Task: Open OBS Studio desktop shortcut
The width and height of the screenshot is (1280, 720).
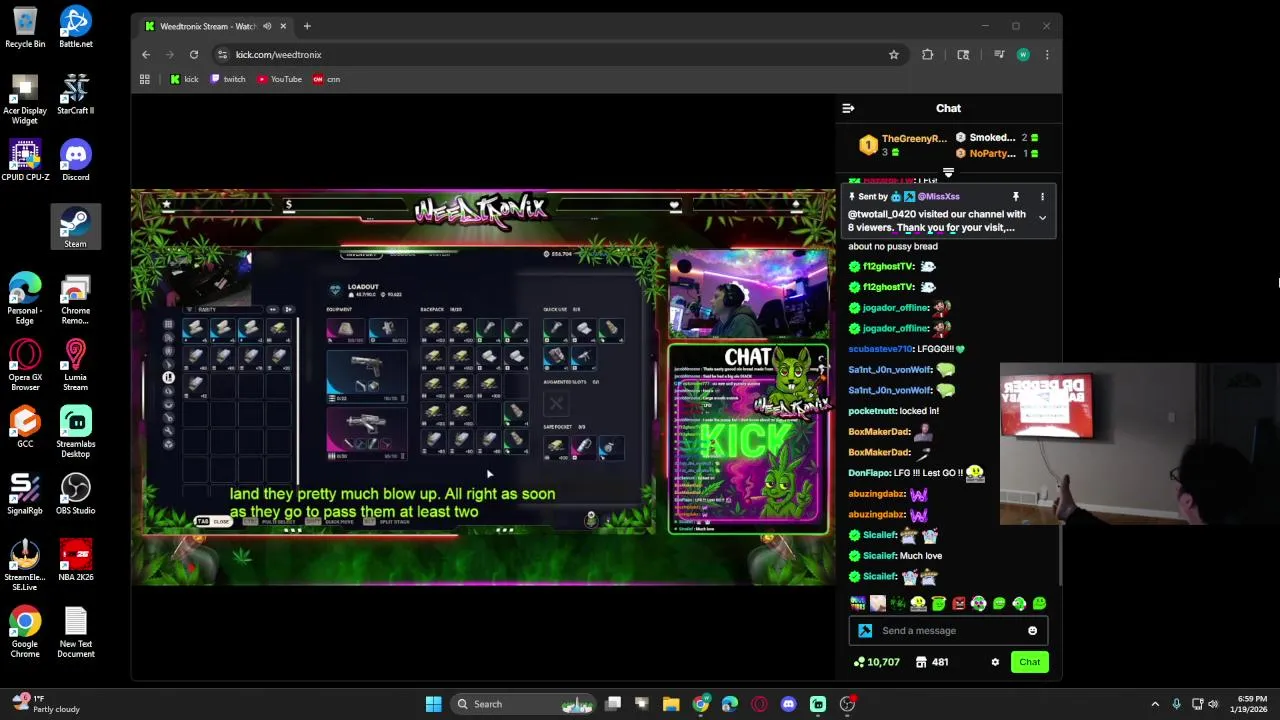Action: click(76, 494)
